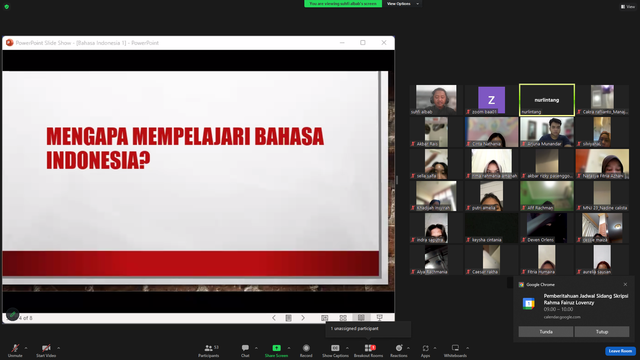Select video tile of keysha cintania

[x=491, y=228]
